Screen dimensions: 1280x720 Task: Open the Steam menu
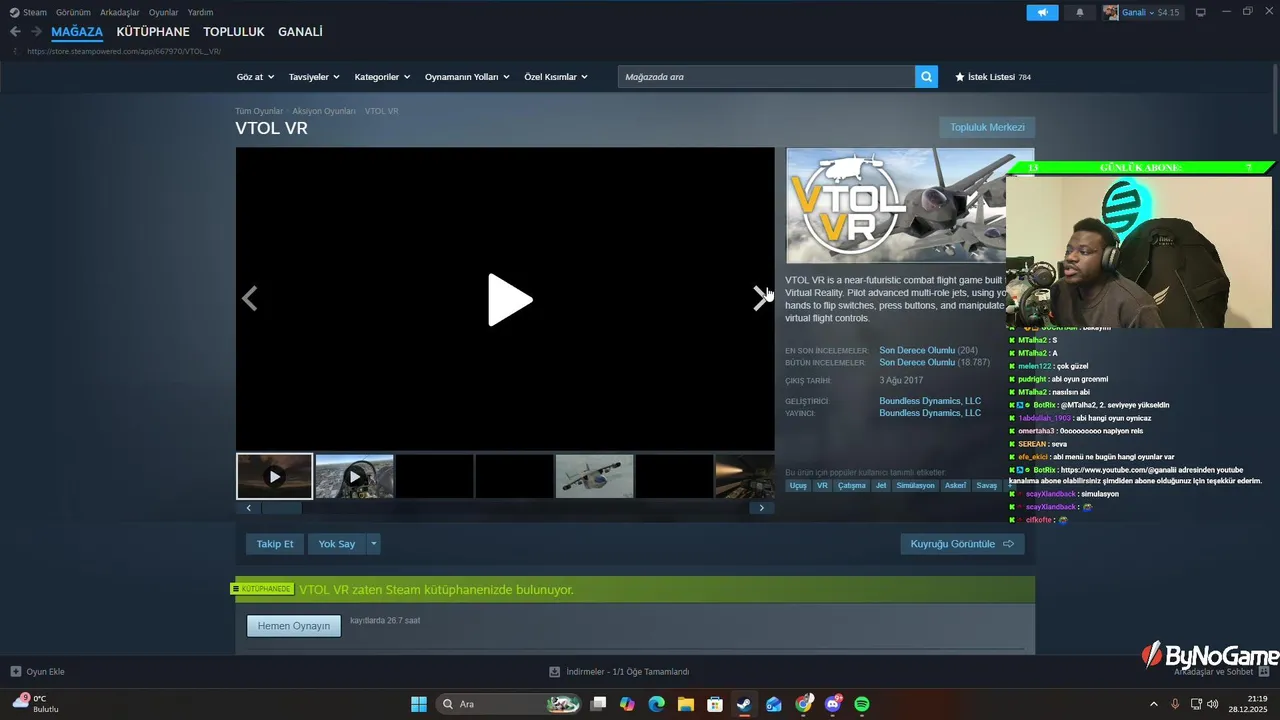(28, 12)
